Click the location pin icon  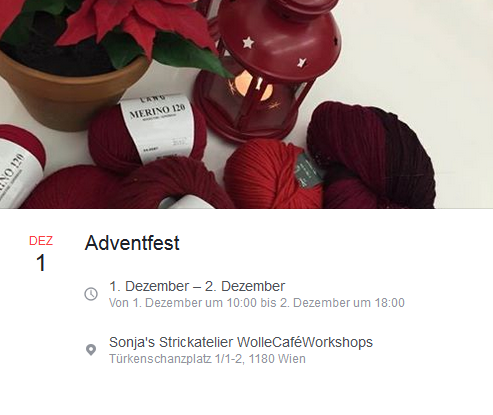pos(91,350)
